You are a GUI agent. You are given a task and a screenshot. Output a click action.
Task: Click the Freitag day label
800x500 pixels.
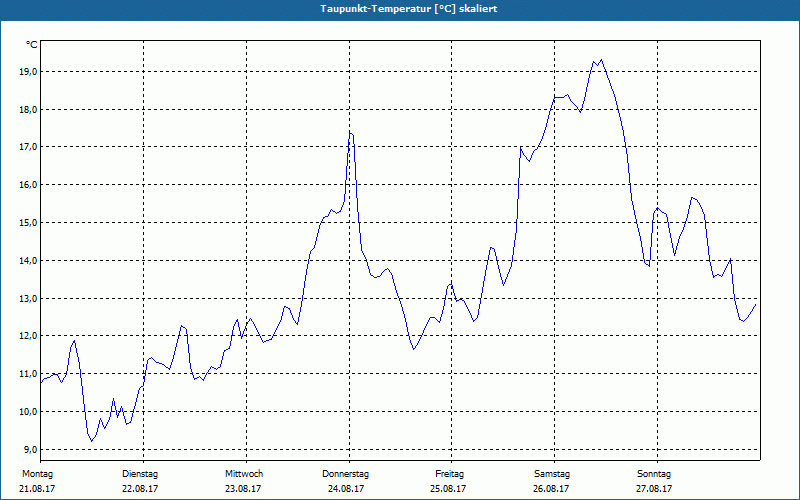449,474
